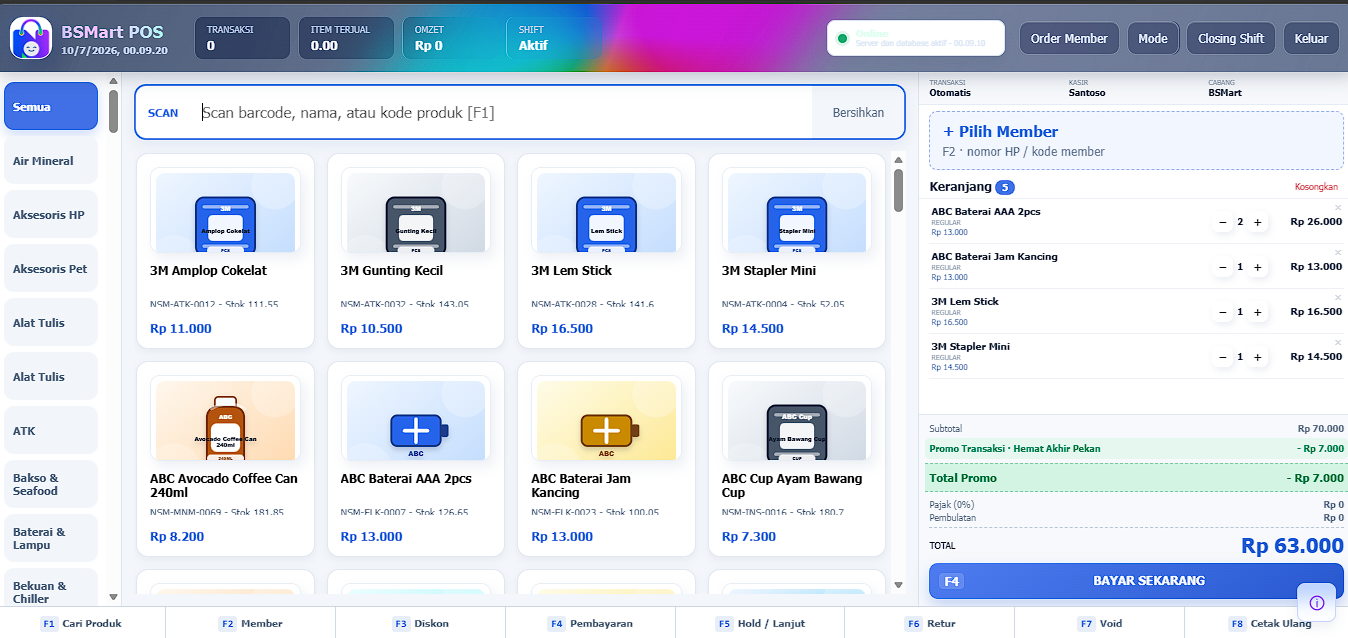Decrease quantity of ABC Baterai Jam Kancing
Image resolution: width=1348 pixels, height=638 pixels.
click(1222, 267)
